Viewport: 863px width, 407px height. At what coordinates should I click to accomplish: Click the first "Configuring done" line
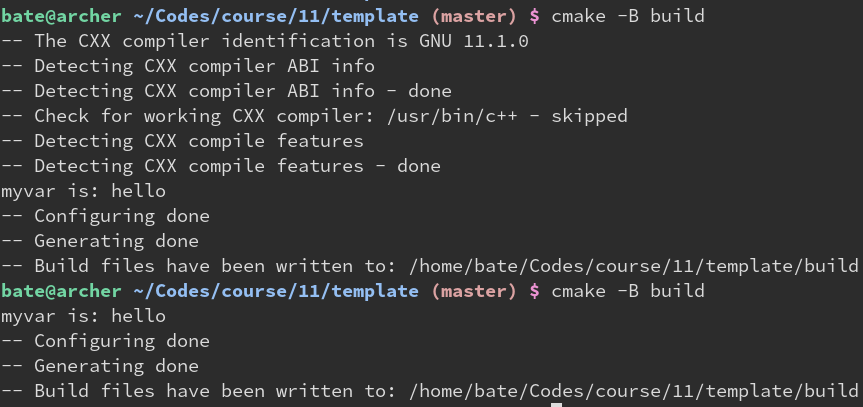pos(121,216)
